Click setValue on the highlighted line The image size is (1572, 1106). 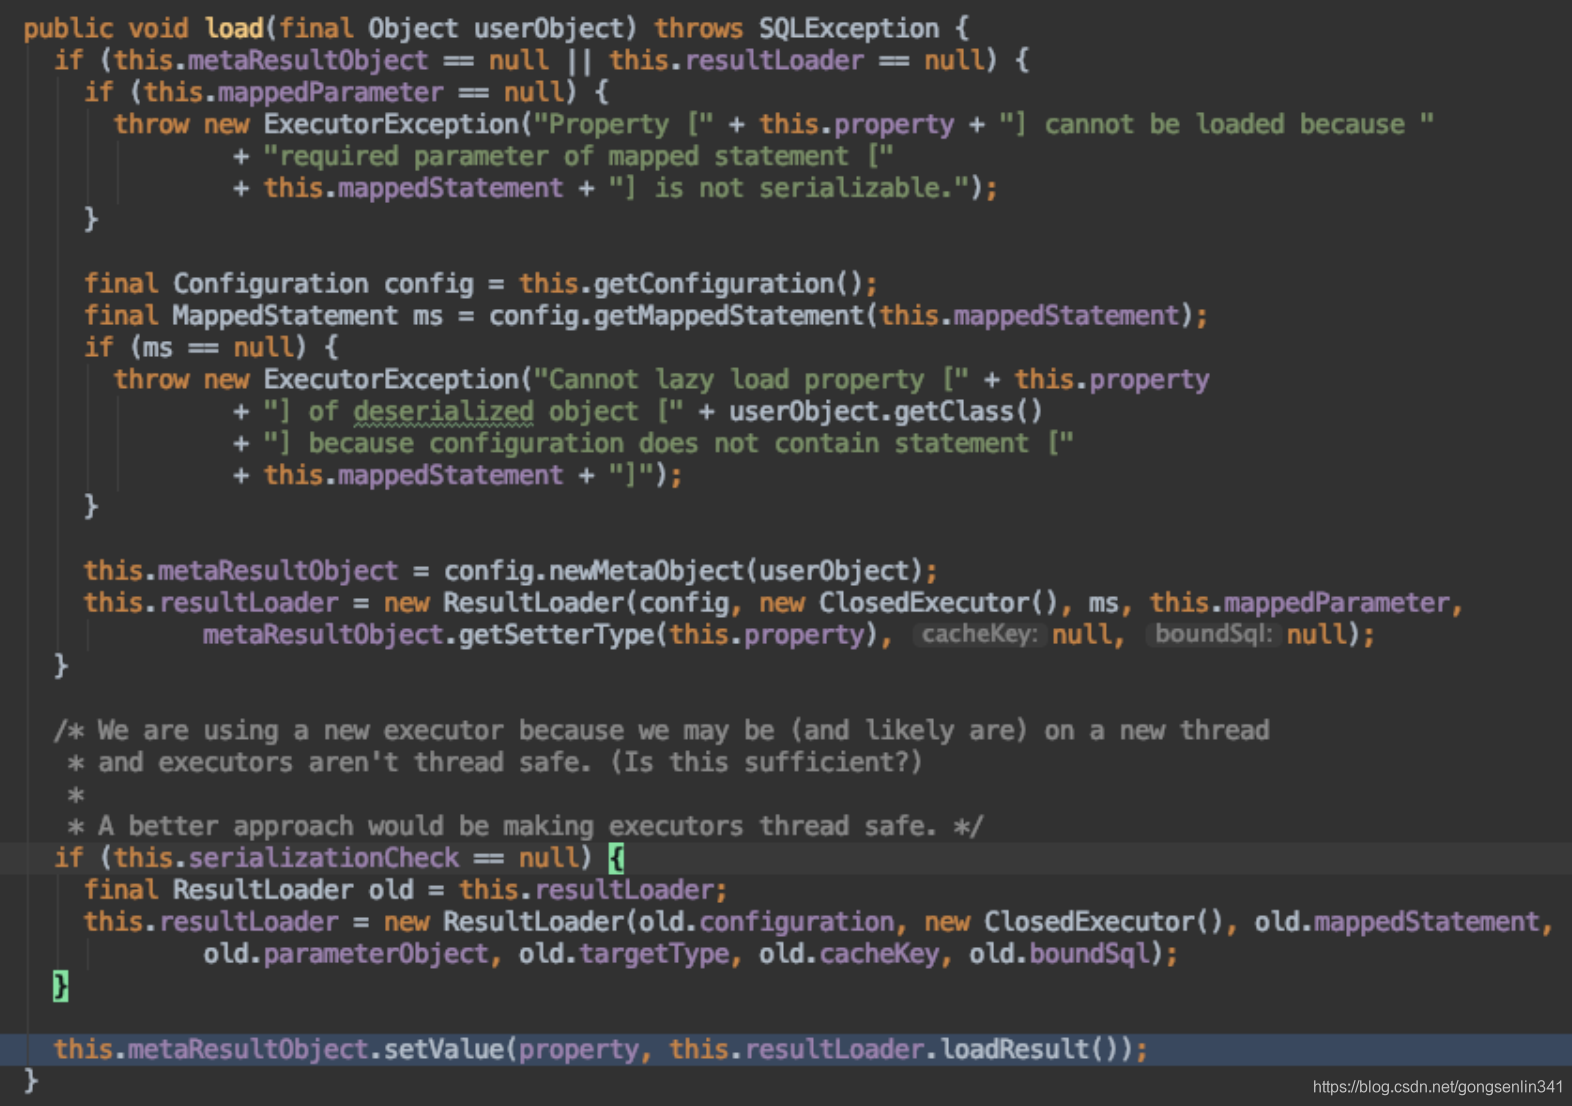[x=444, y=1049]
